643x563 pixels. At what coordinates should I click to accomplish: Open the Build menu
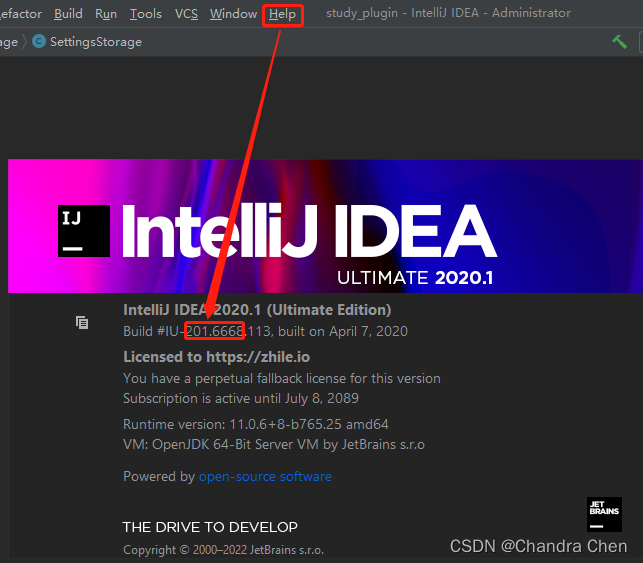[68, 14]
